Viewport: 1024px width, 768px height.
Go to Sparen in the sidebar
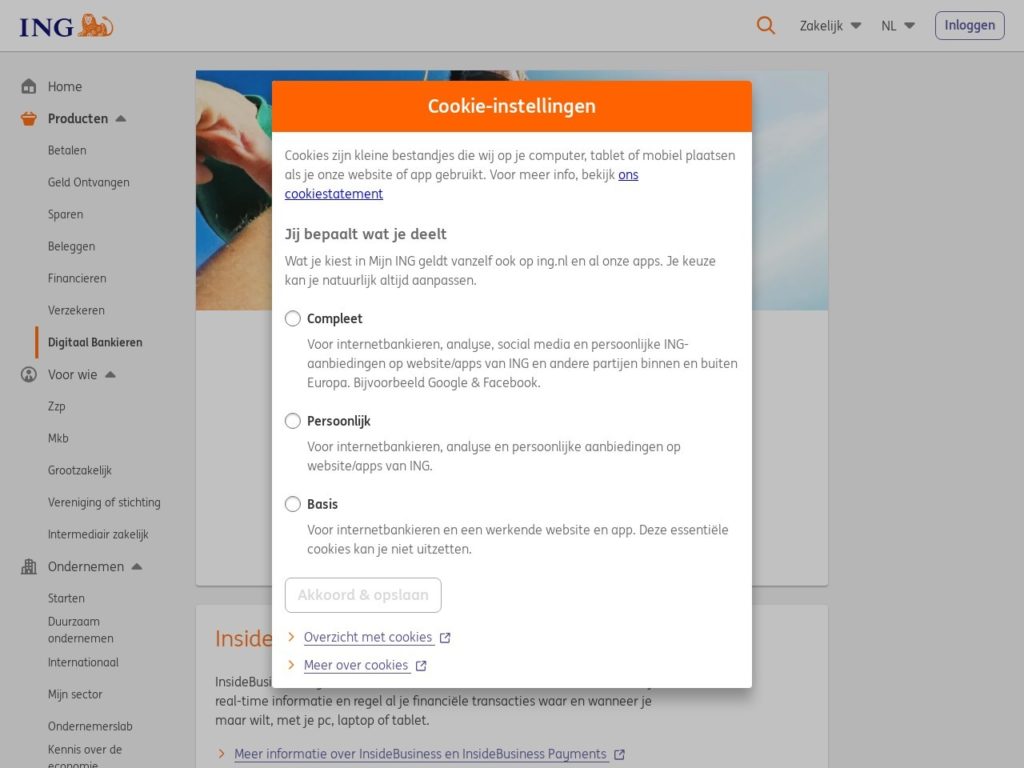pyautogui.click(x=65, y=214)
